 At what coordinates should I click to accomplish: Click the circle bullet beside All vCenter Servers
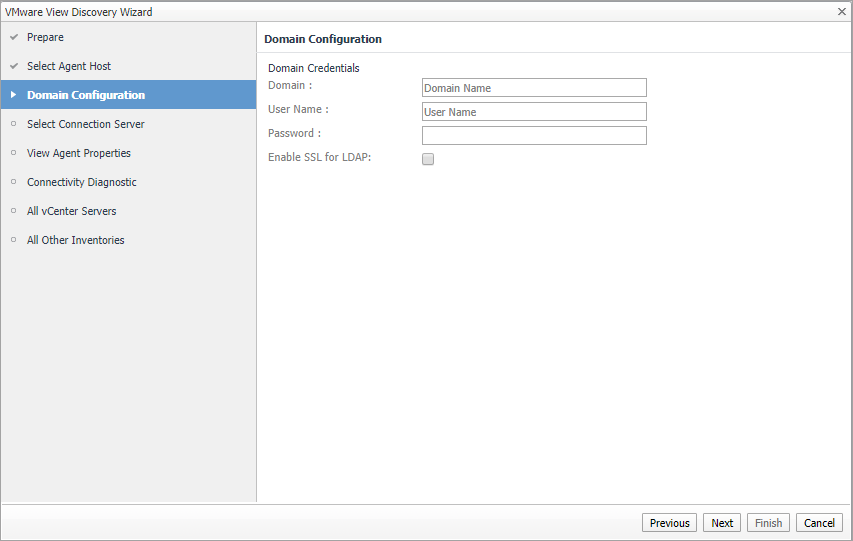coord(14,211)
